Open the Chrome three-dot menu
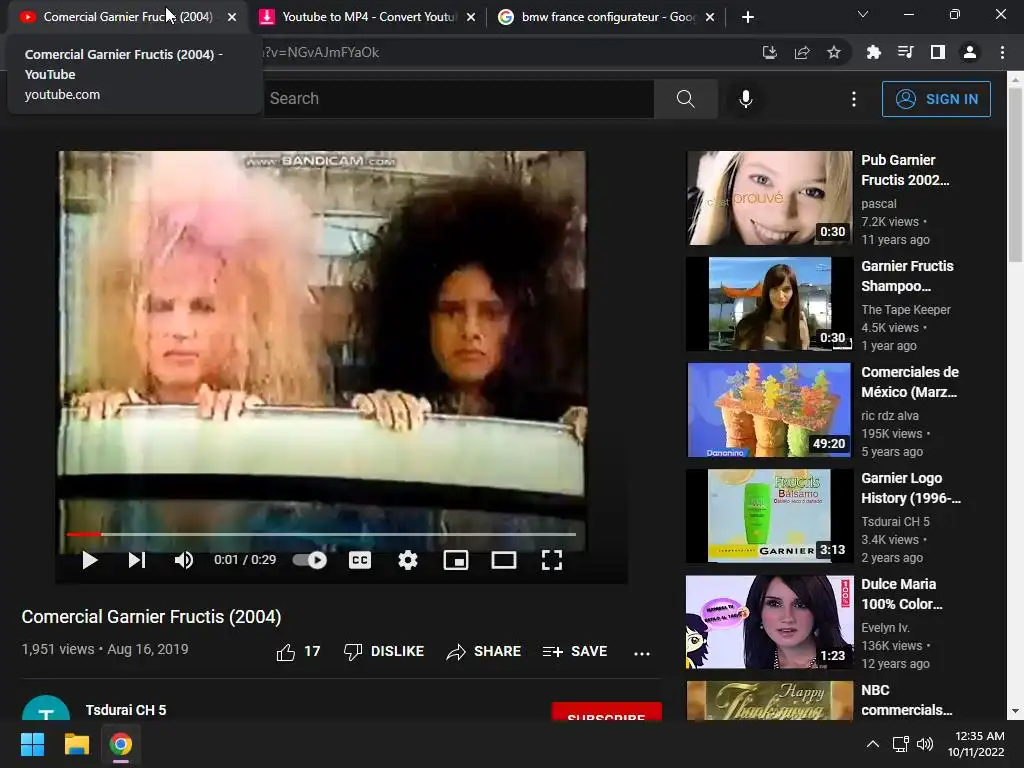This screenshot has width=1024, height=768. coord(1002,53)
